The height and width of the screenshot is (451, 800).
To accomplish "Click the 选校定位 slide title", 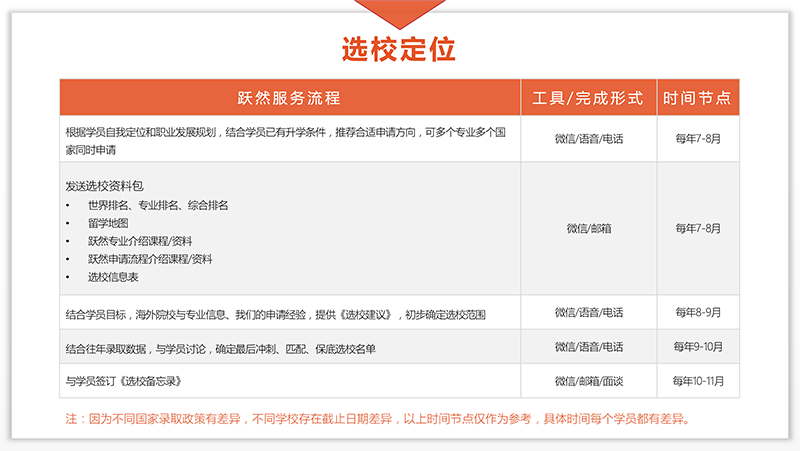I will (x=399, y=49).
